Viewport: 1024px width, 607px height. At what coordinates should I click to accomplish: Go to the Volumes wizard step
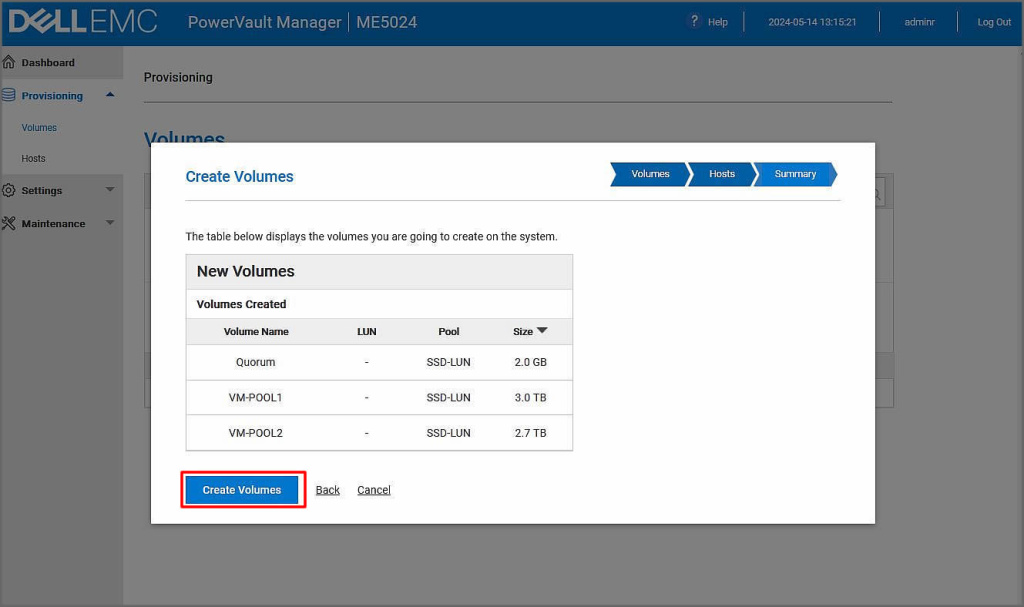click(649, 174)
